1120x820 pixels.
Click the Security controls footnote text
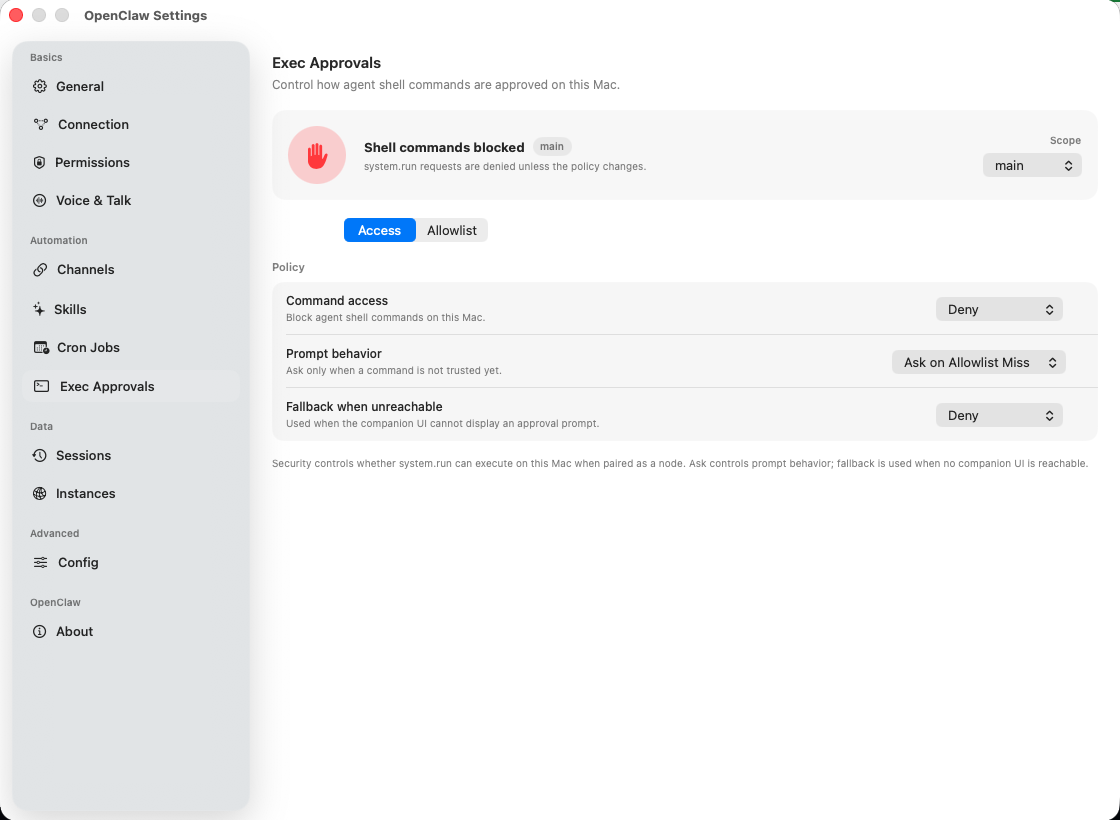pyautogui.click(x=680, y=464)
